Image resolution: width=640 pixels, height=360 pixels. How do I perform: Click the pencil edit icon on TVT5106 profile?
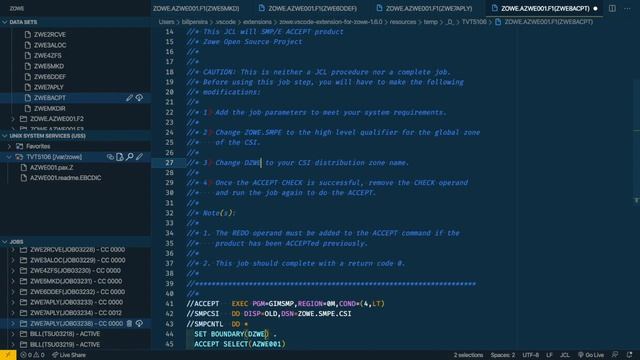(x=139, y=157)
